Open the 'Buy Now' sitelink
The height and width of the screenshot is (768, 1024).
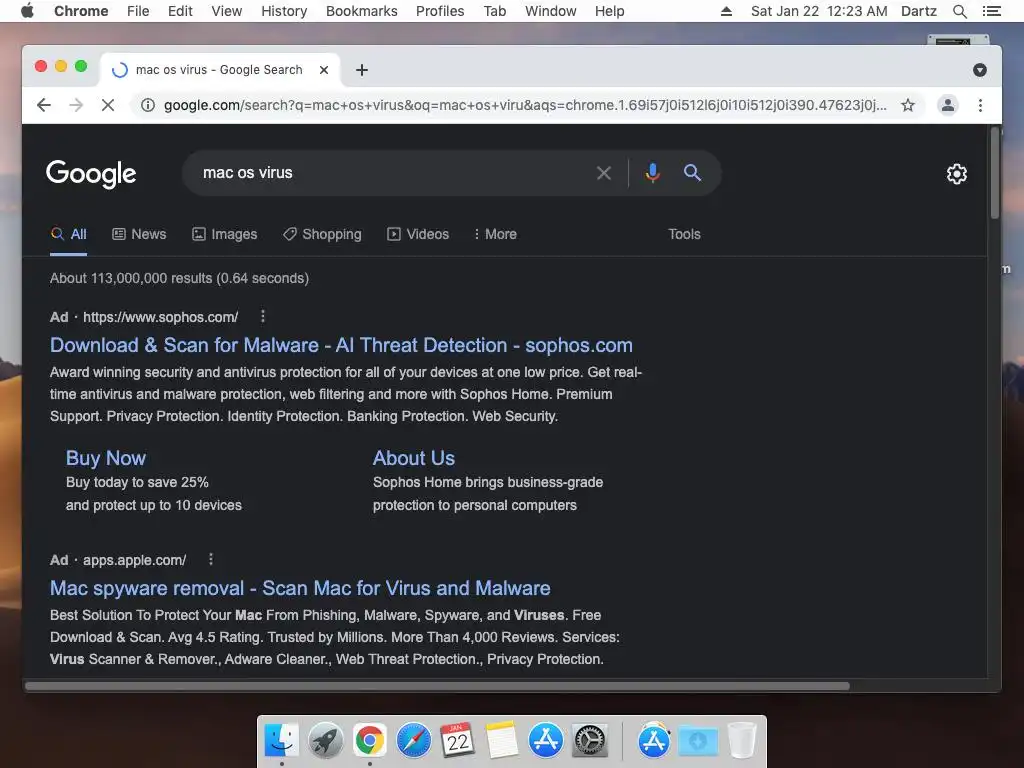[106, 458]
